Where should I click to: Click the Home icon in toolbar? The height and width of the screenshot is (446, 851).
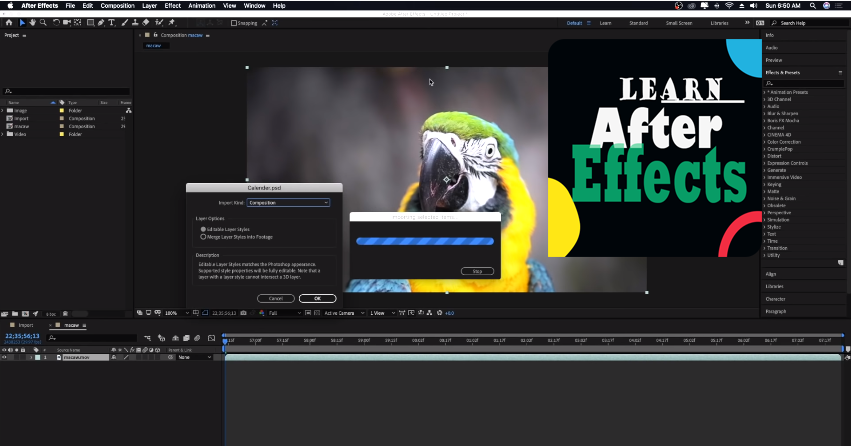(10, 22)
